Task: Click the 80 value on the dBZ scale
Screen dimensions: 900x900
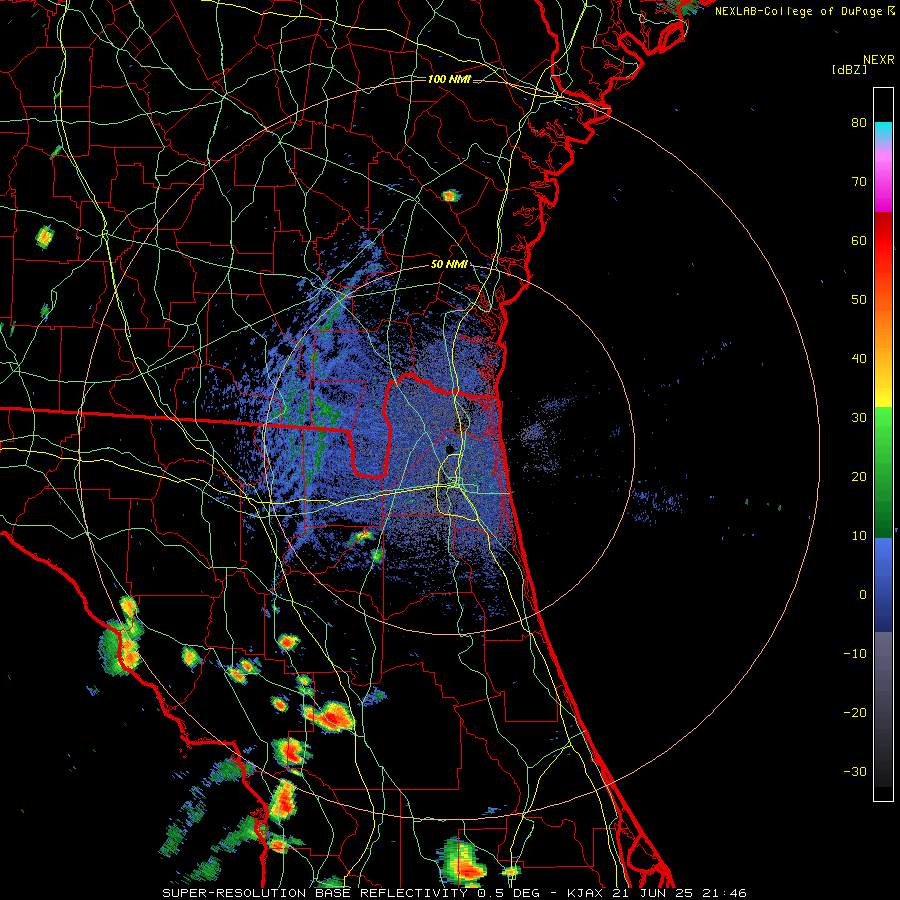Action: 859,123
